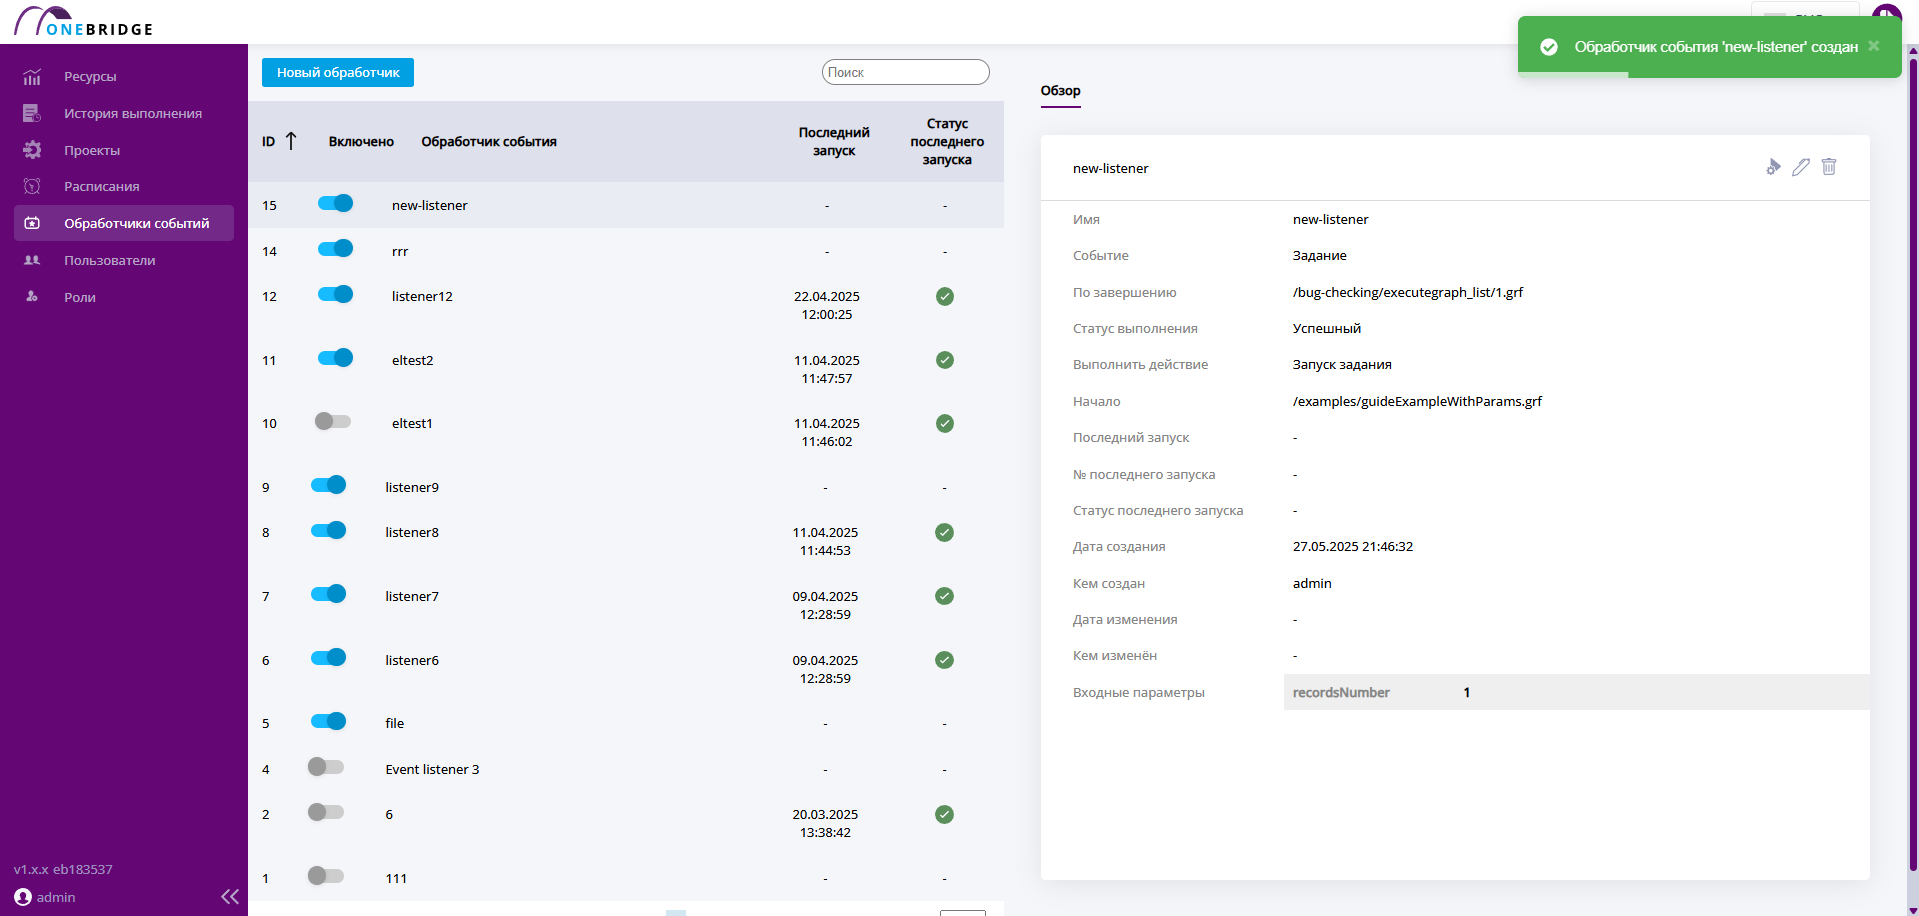Viewport: 1919px width, 916px height.
Task: Sort by Последний запуск column
Action: (x=834, y=141)
